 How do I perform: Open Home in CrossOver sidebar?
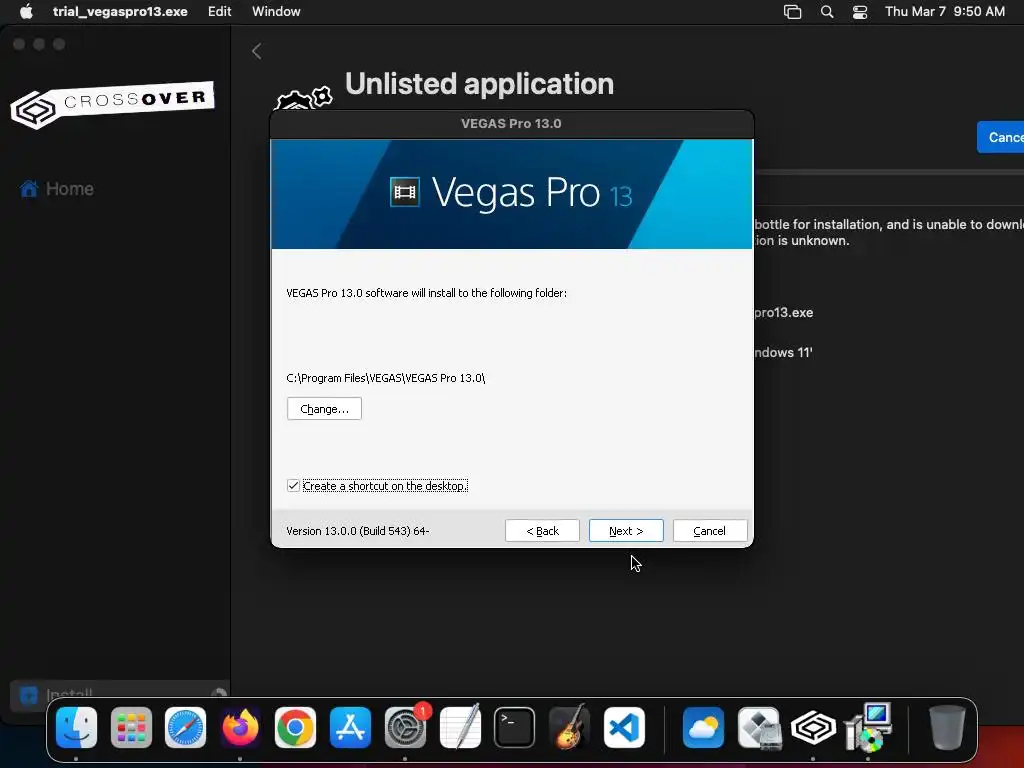(x=57, y=189)
